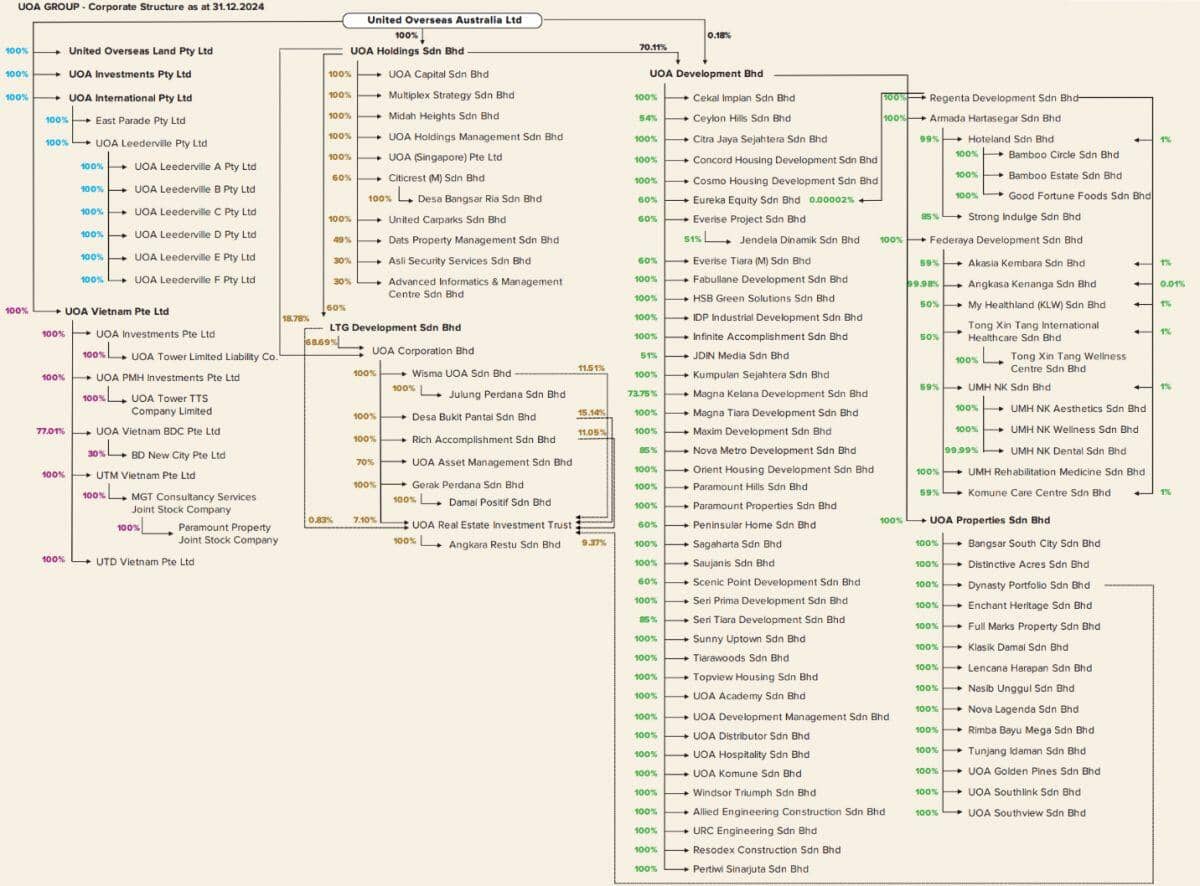Select Bangsar South City Sdn Bhd
The height and width of the screenshot is (886, 1200).
click(x=1034, y=544)
